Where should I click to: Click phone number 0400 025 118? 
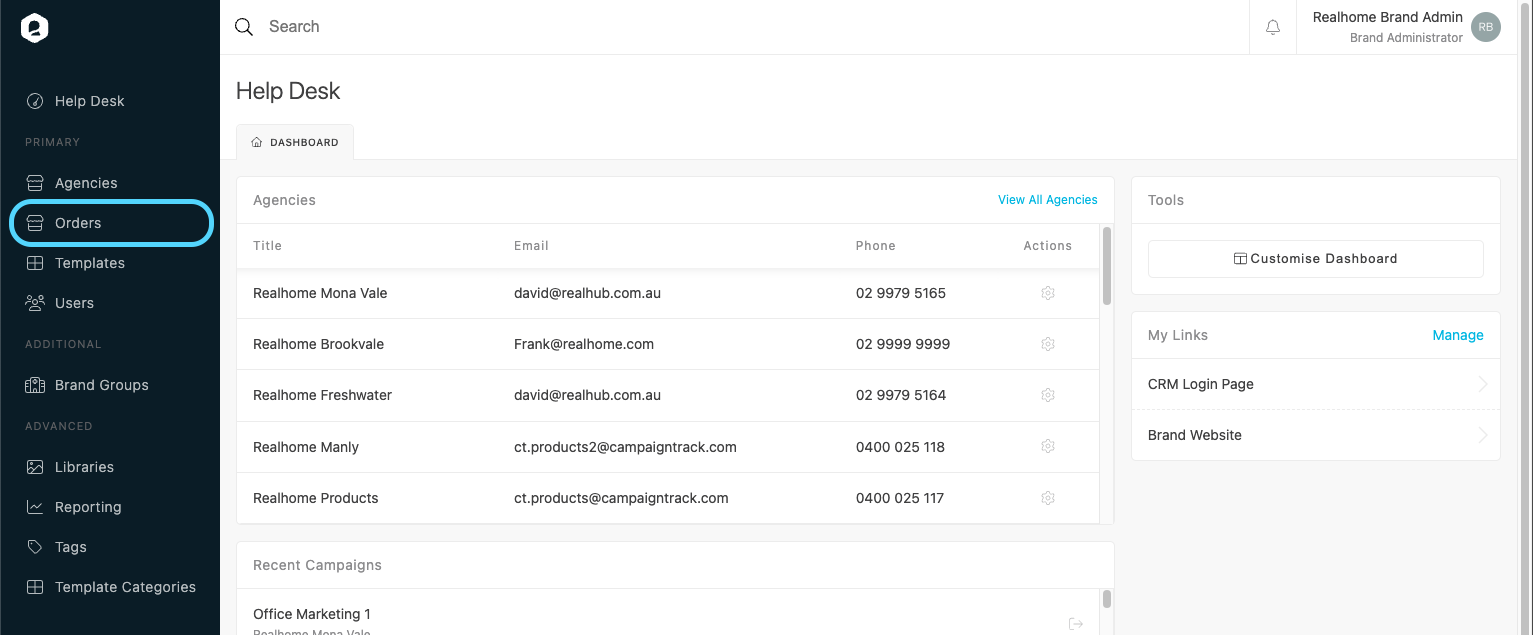pyautogui.click(x=900, y=447)
